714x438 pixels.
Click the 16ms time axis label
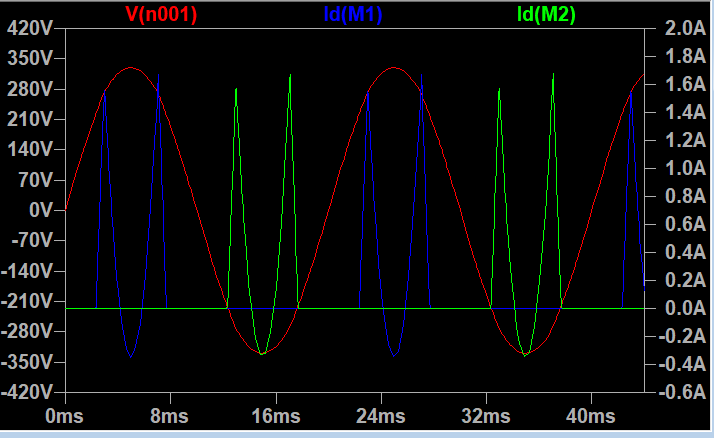pyautogui.click(x=276, y=416)
